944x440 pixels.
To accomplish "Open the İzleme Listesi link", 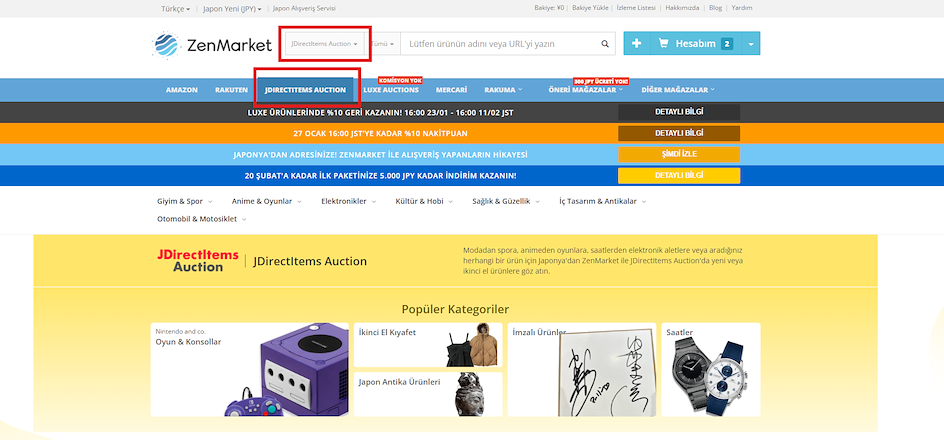I will click(x=637, y=8).
